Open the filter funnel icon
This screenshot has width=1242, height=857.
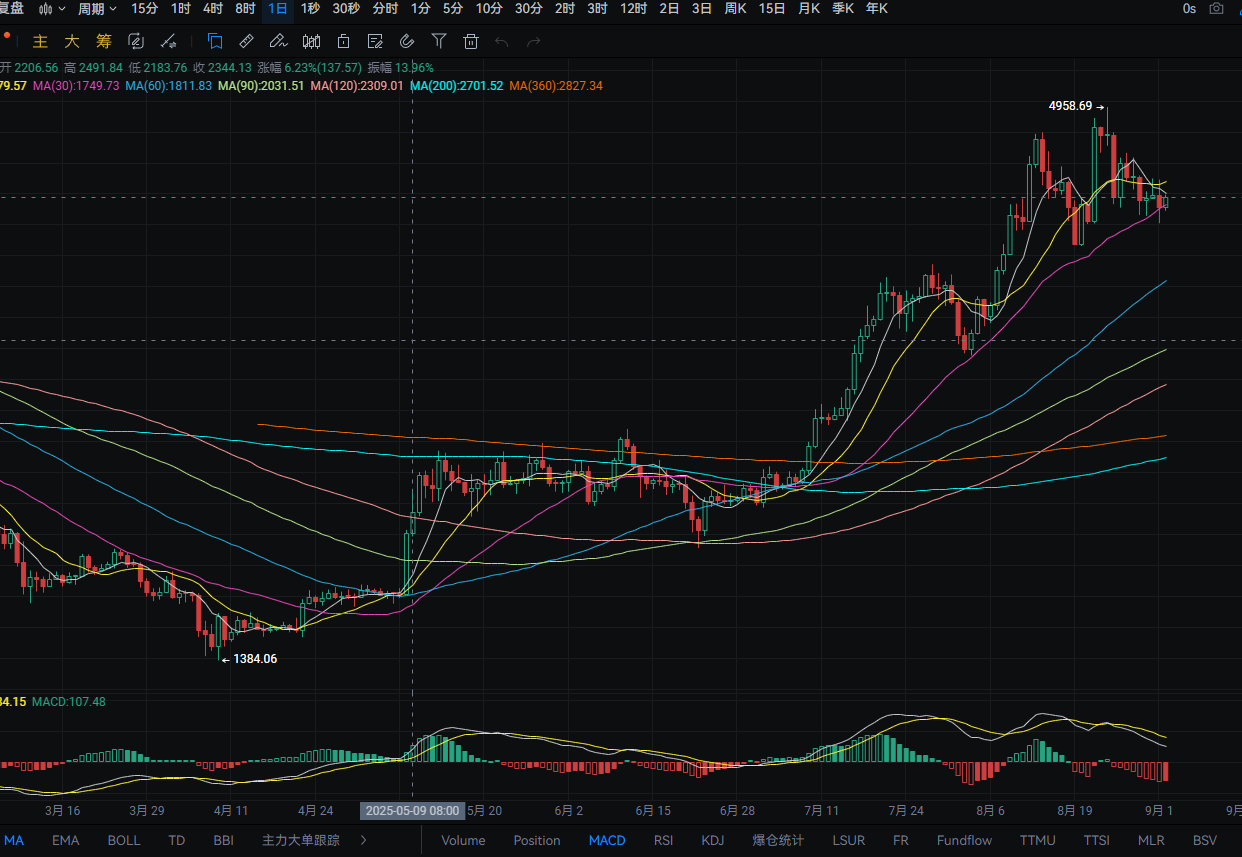pos(439,41)
